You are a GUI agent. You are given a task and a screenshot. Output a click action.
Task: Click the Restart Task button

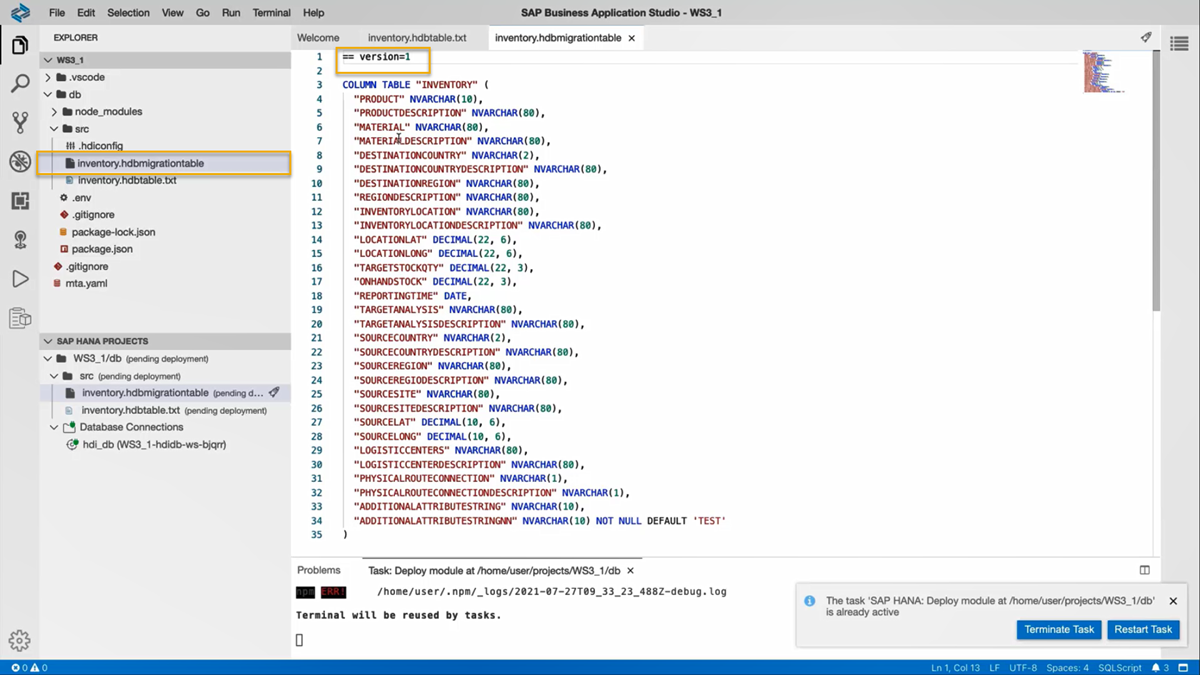(1143, 630)
